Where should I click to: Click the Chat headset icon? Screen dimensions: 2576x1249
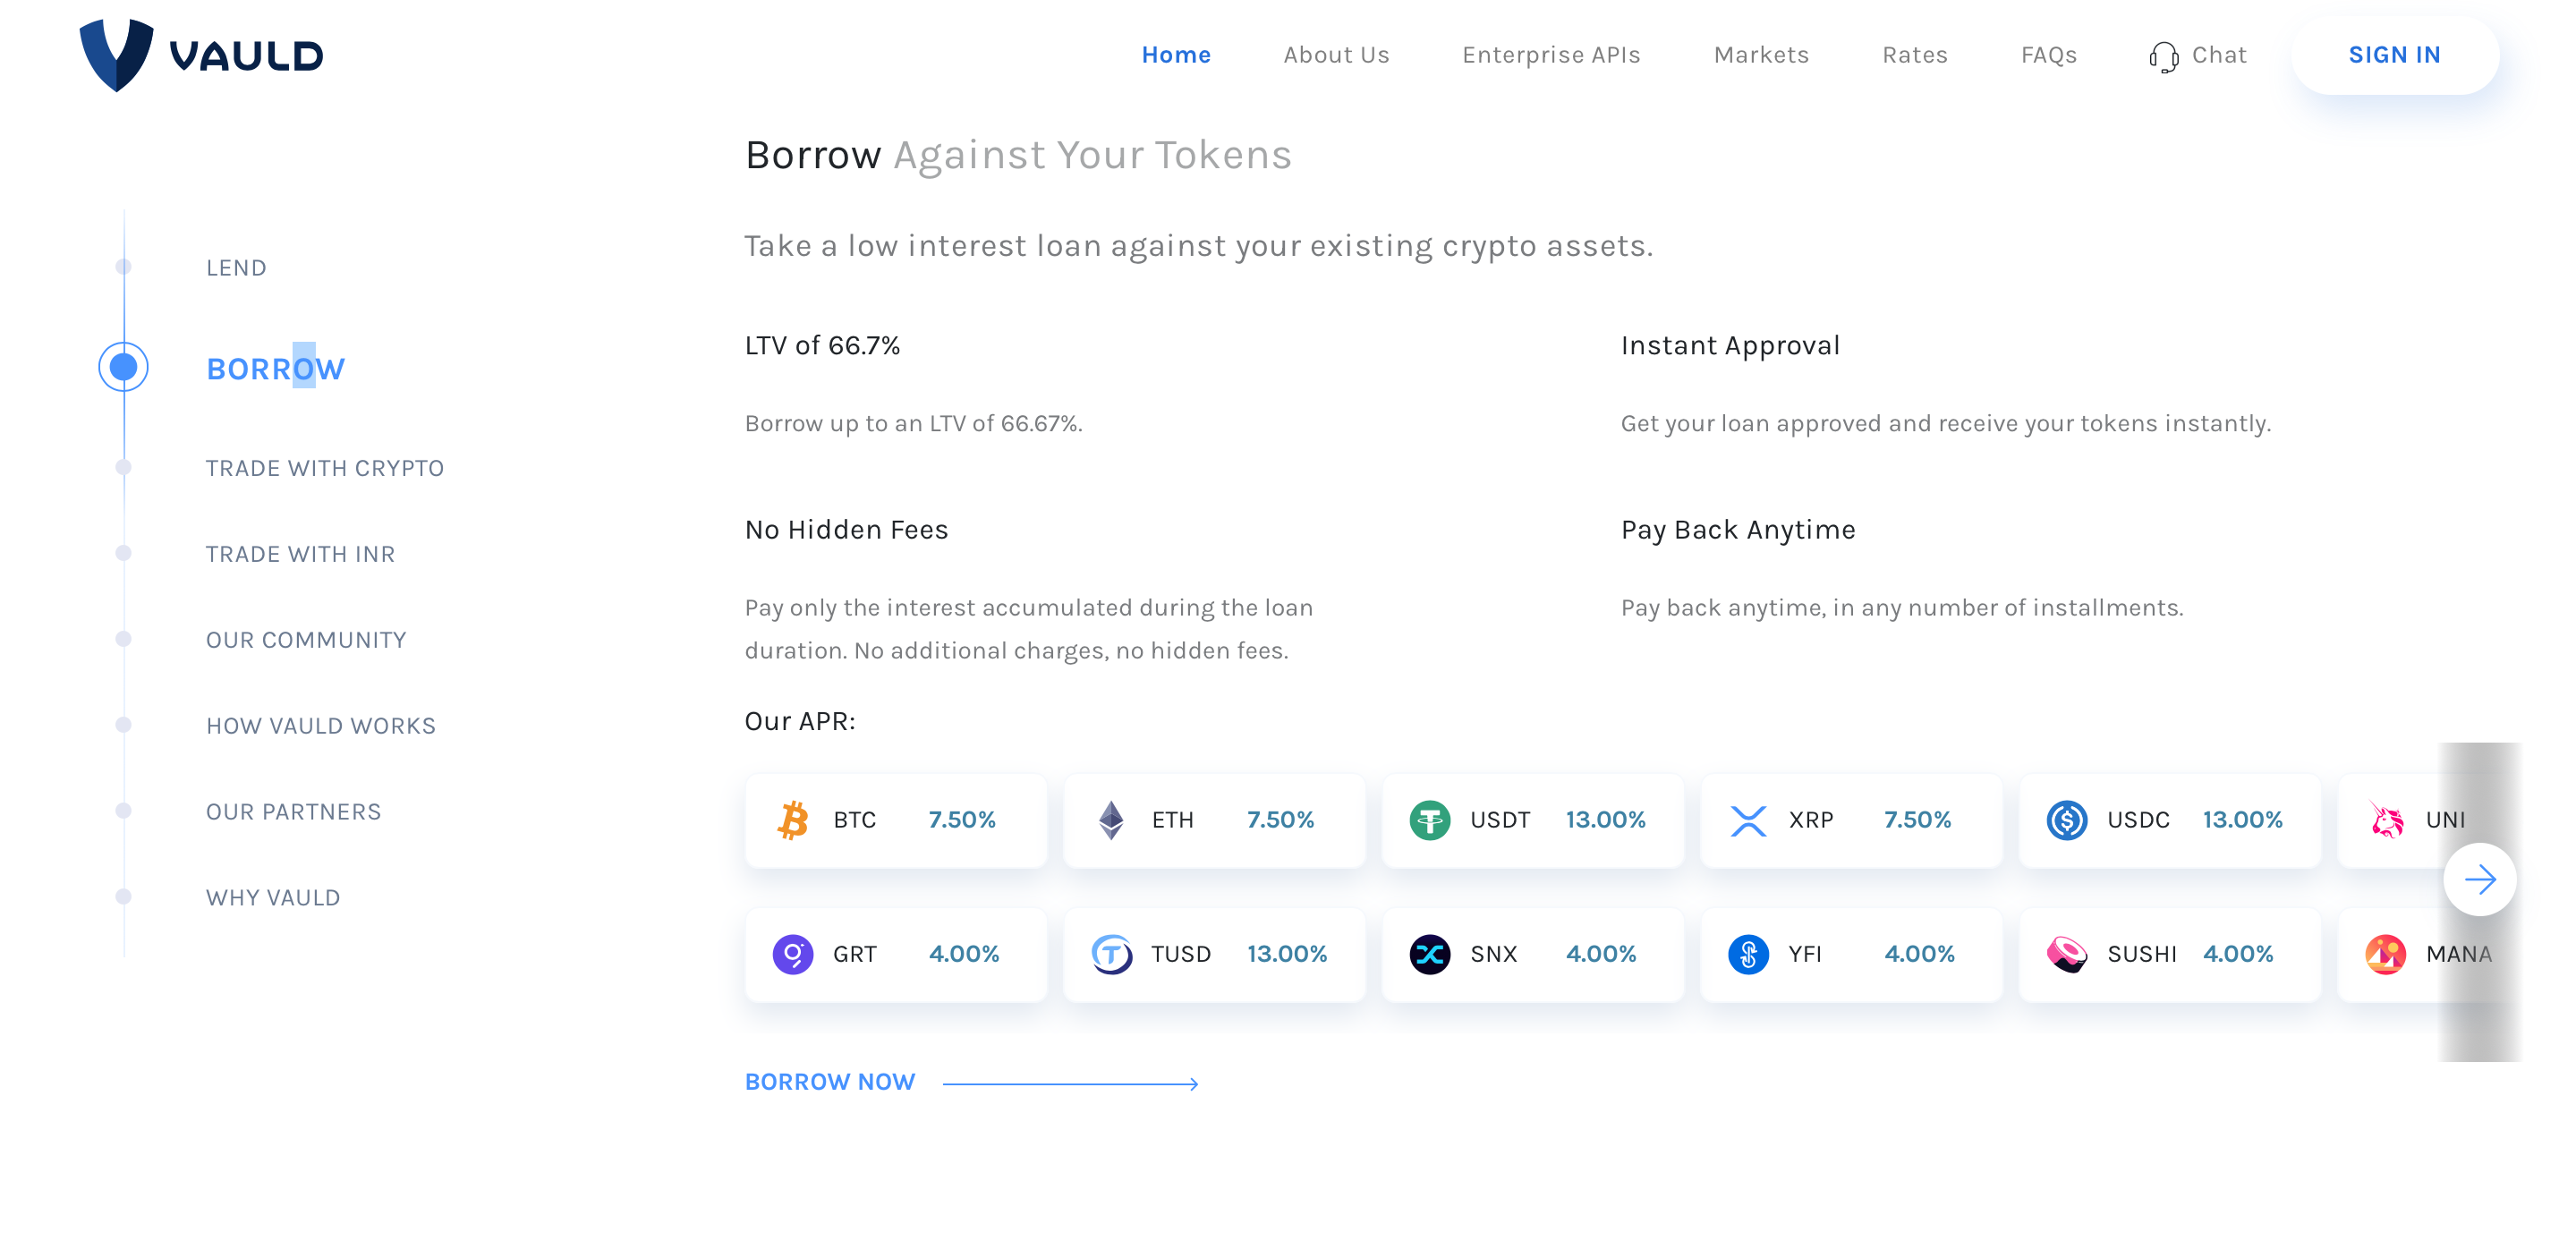[x=2163, y=57]
